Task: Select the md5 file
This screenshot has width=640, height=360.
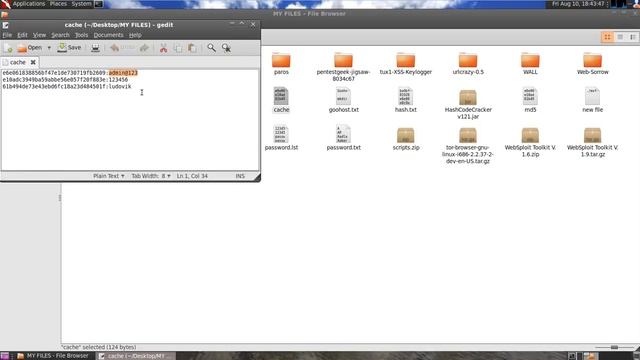Action: tap(530, 100)
